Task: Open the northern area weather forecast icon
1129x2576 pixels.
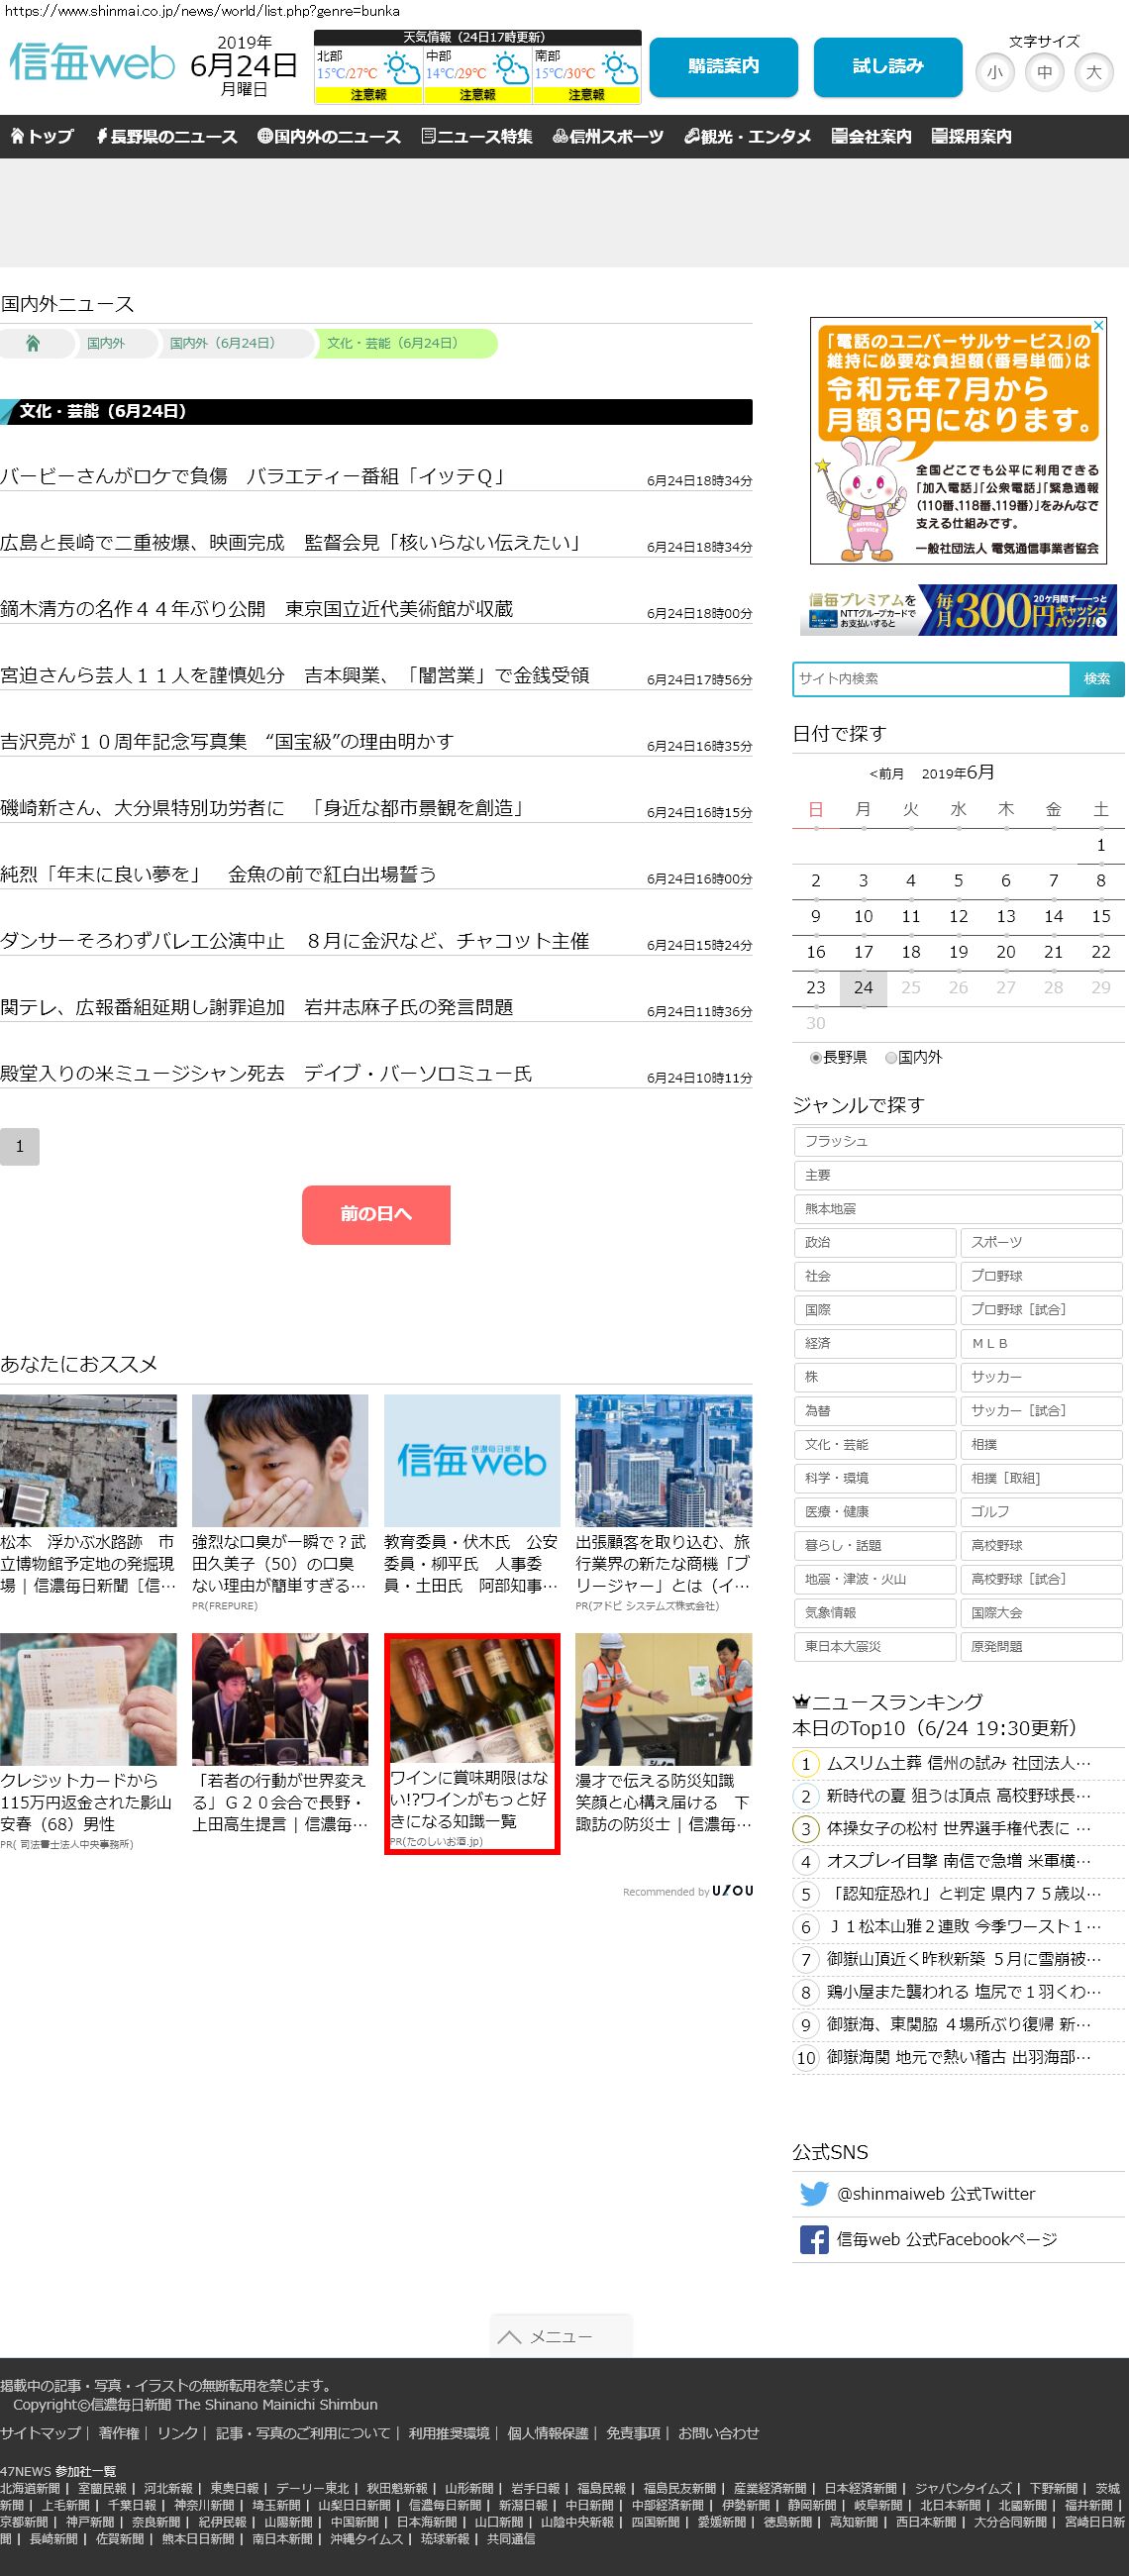Action: 402,71
